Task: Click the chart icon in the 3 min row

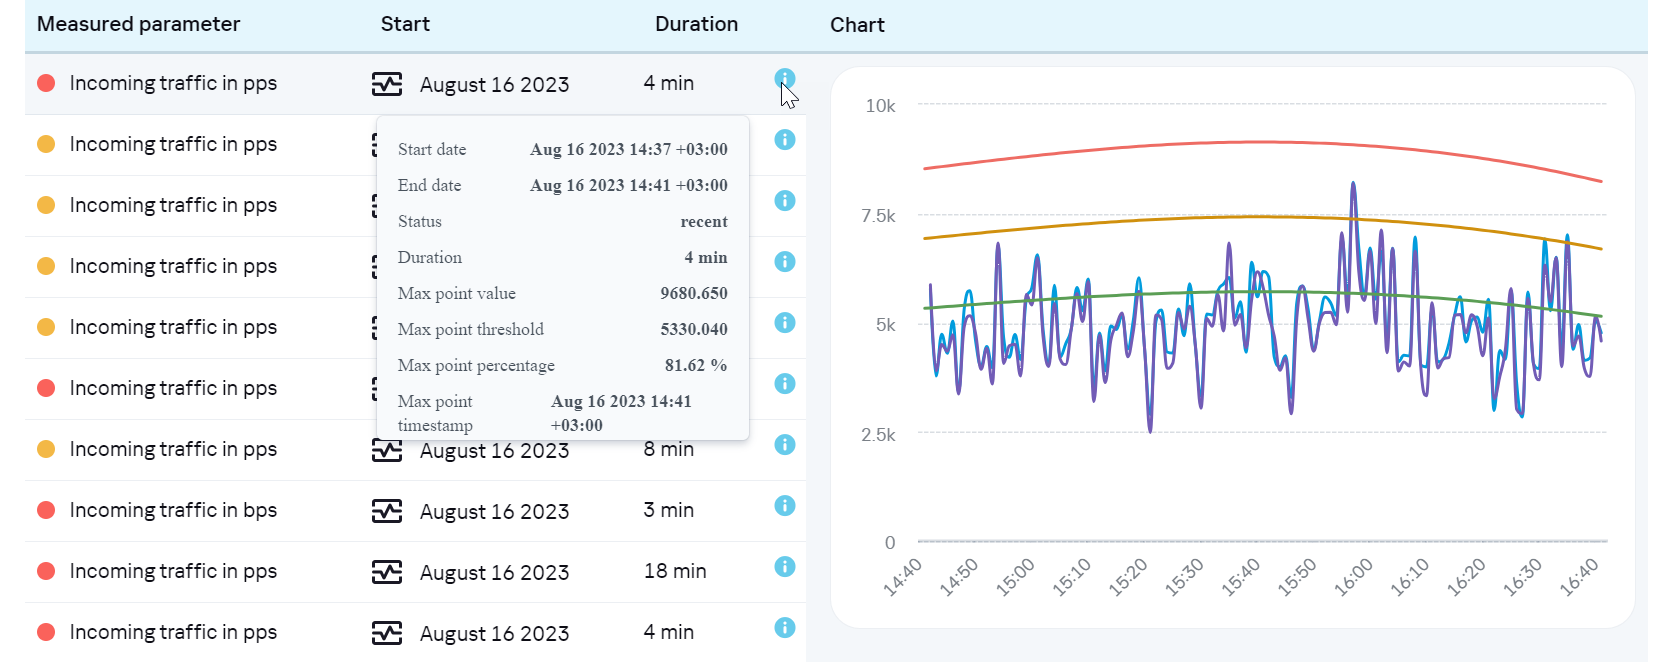Action: pyautogui.click(x=387, y=511)
